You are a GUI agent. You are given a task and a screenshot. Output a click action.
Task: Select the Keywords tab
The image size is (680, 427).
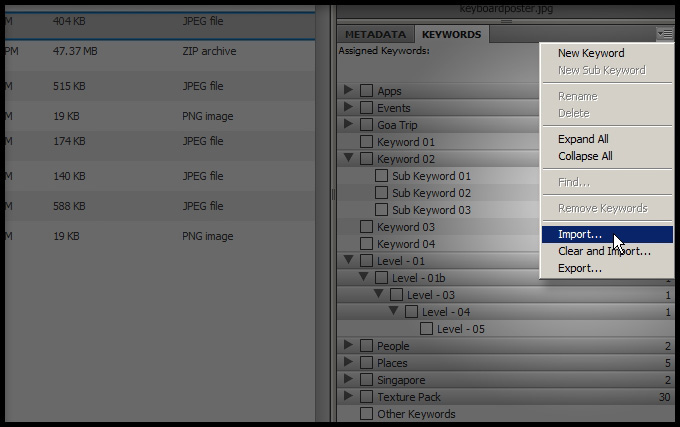point(451,35)
